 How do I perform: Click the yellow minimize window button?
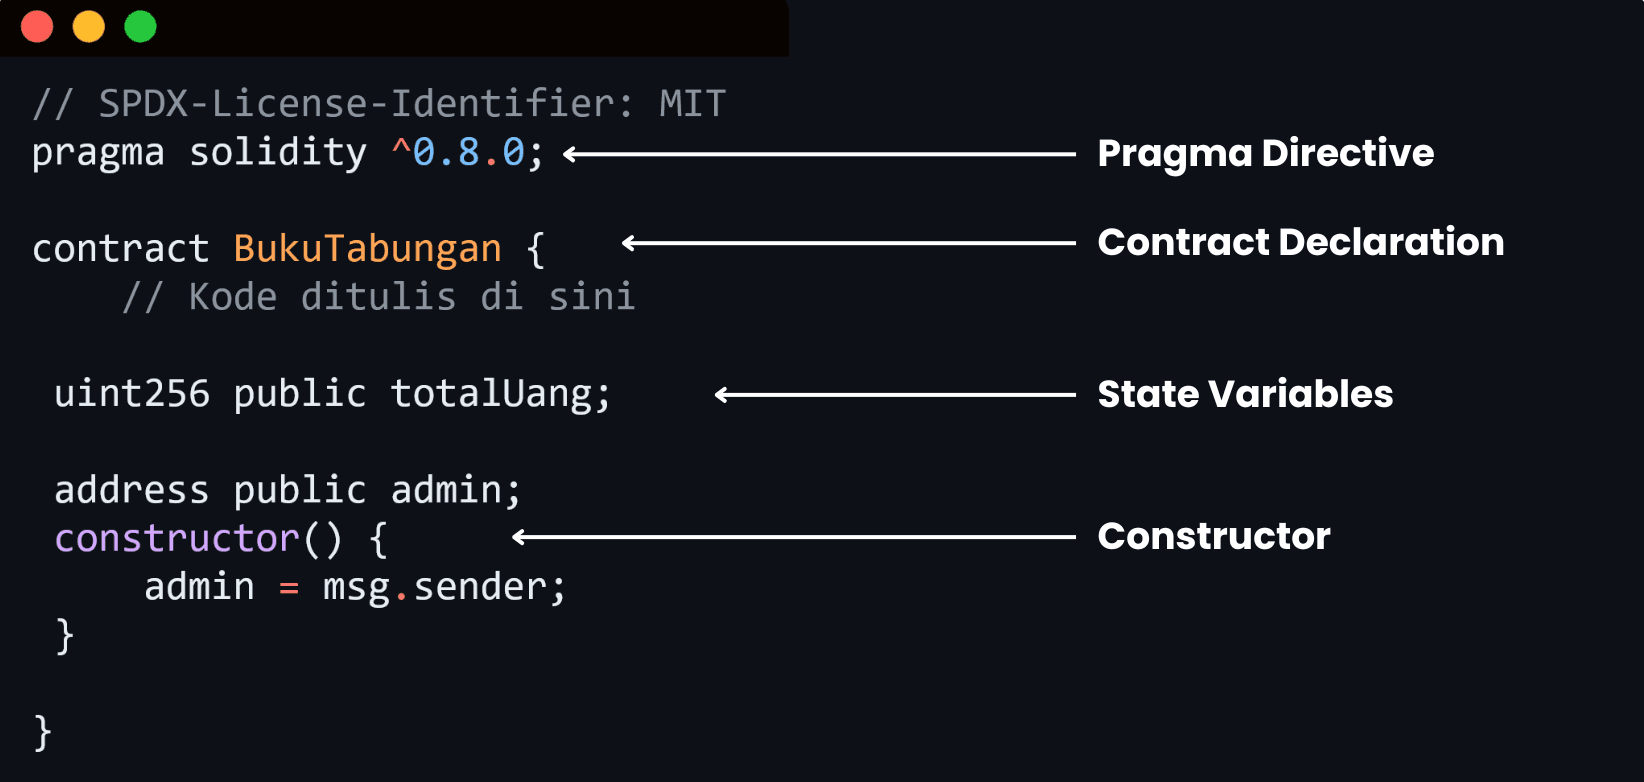coord(89,27)
